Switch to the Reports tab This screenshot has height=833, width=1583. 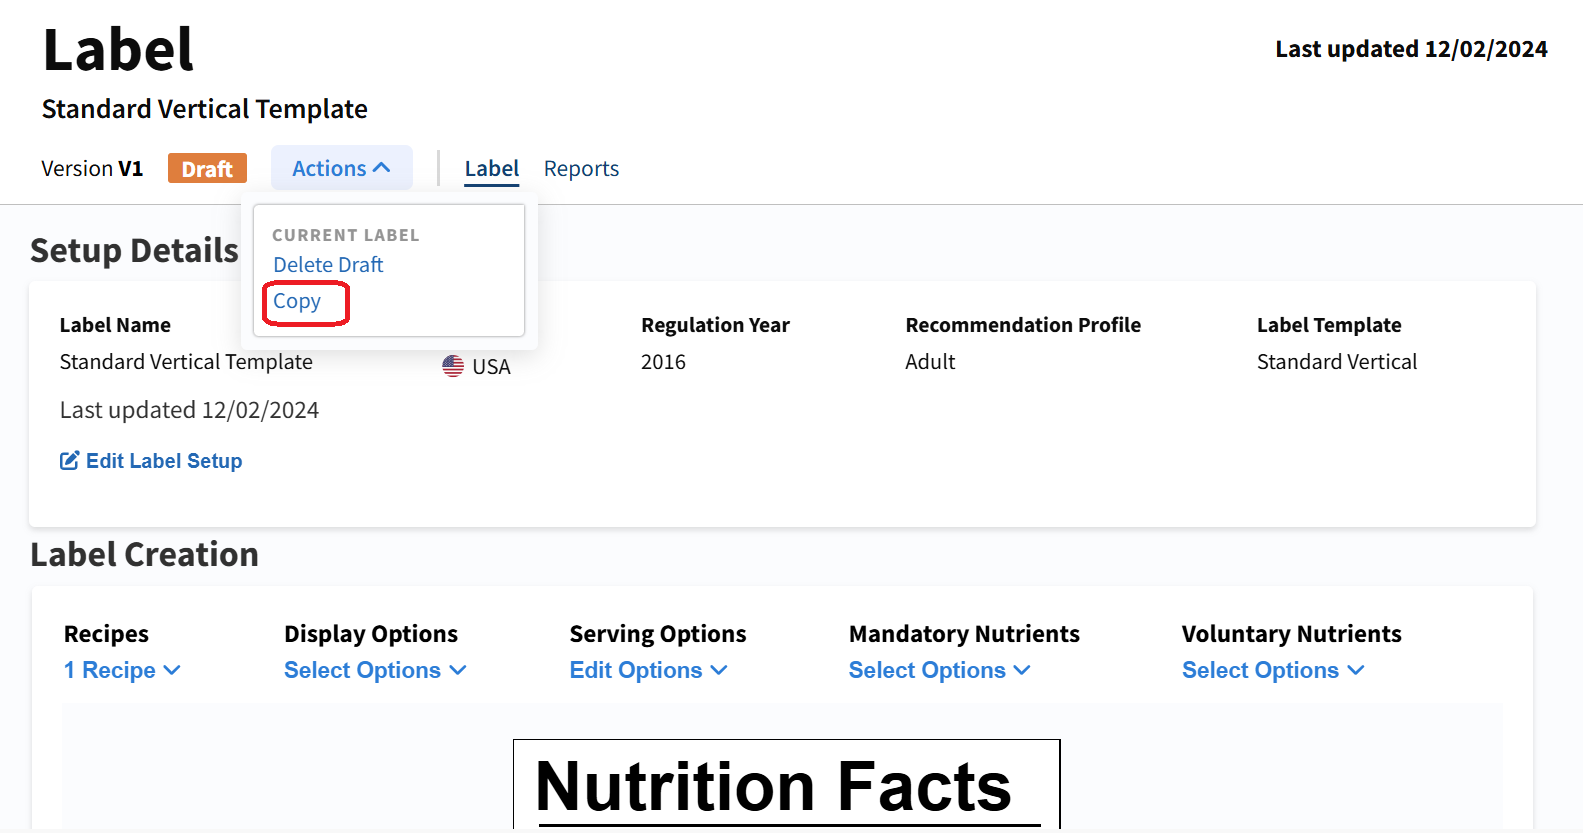click(581, 168)
